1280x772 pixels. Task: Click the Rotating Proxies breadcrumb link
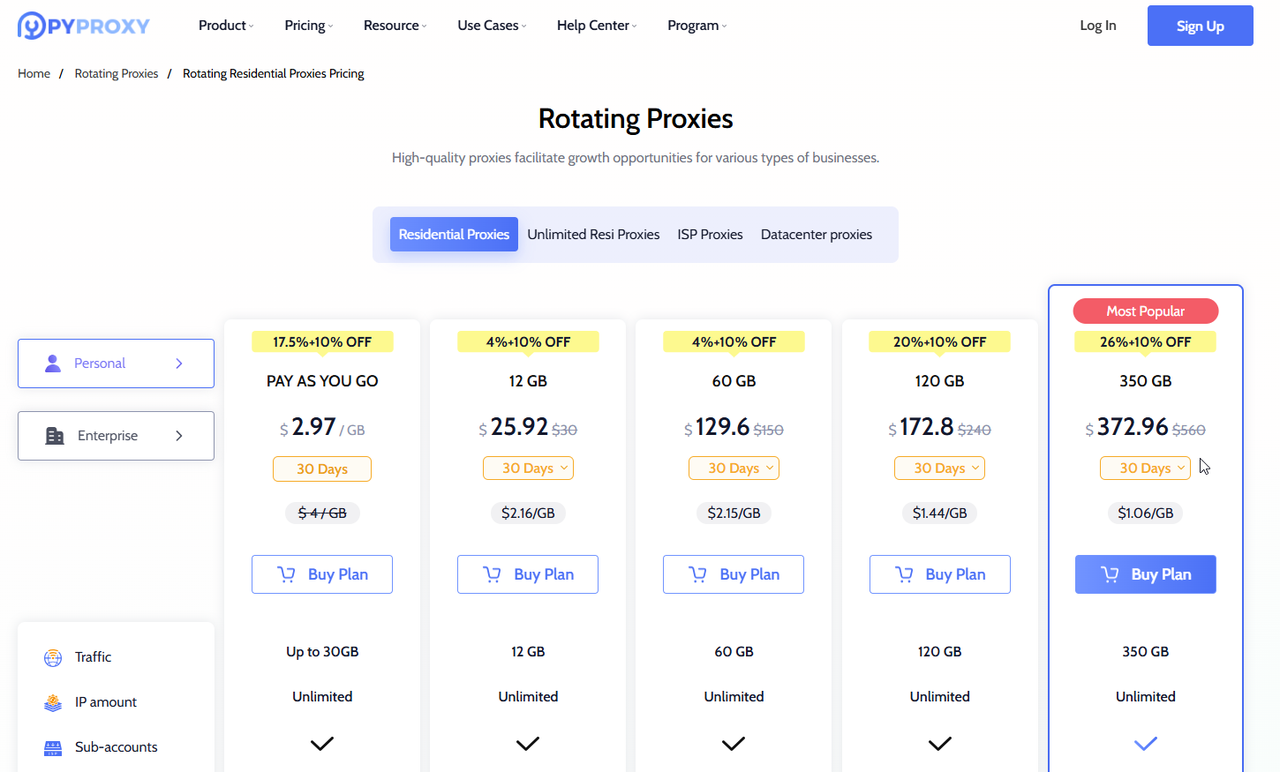pyautogui.click(x=116, y=73)
